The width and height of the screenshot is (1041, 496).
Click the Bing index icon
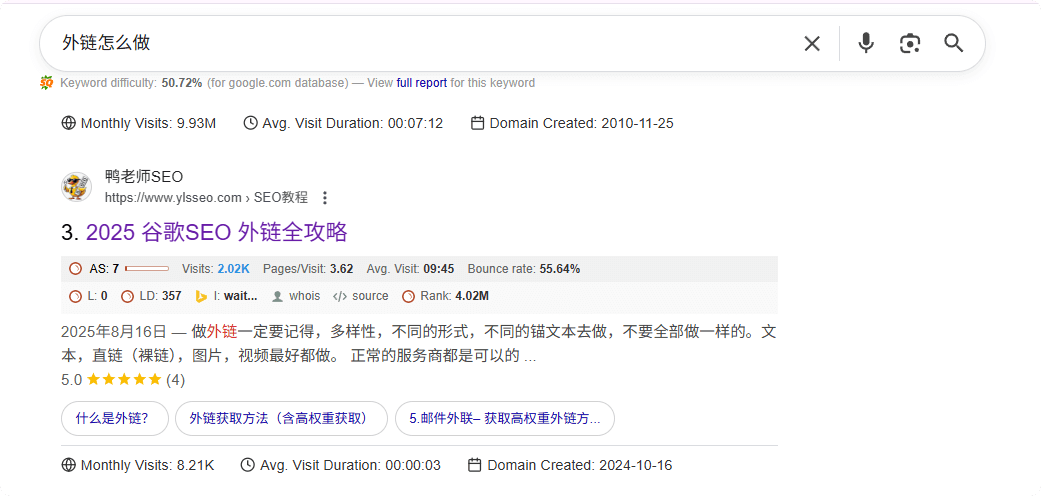tap(202, 296)
